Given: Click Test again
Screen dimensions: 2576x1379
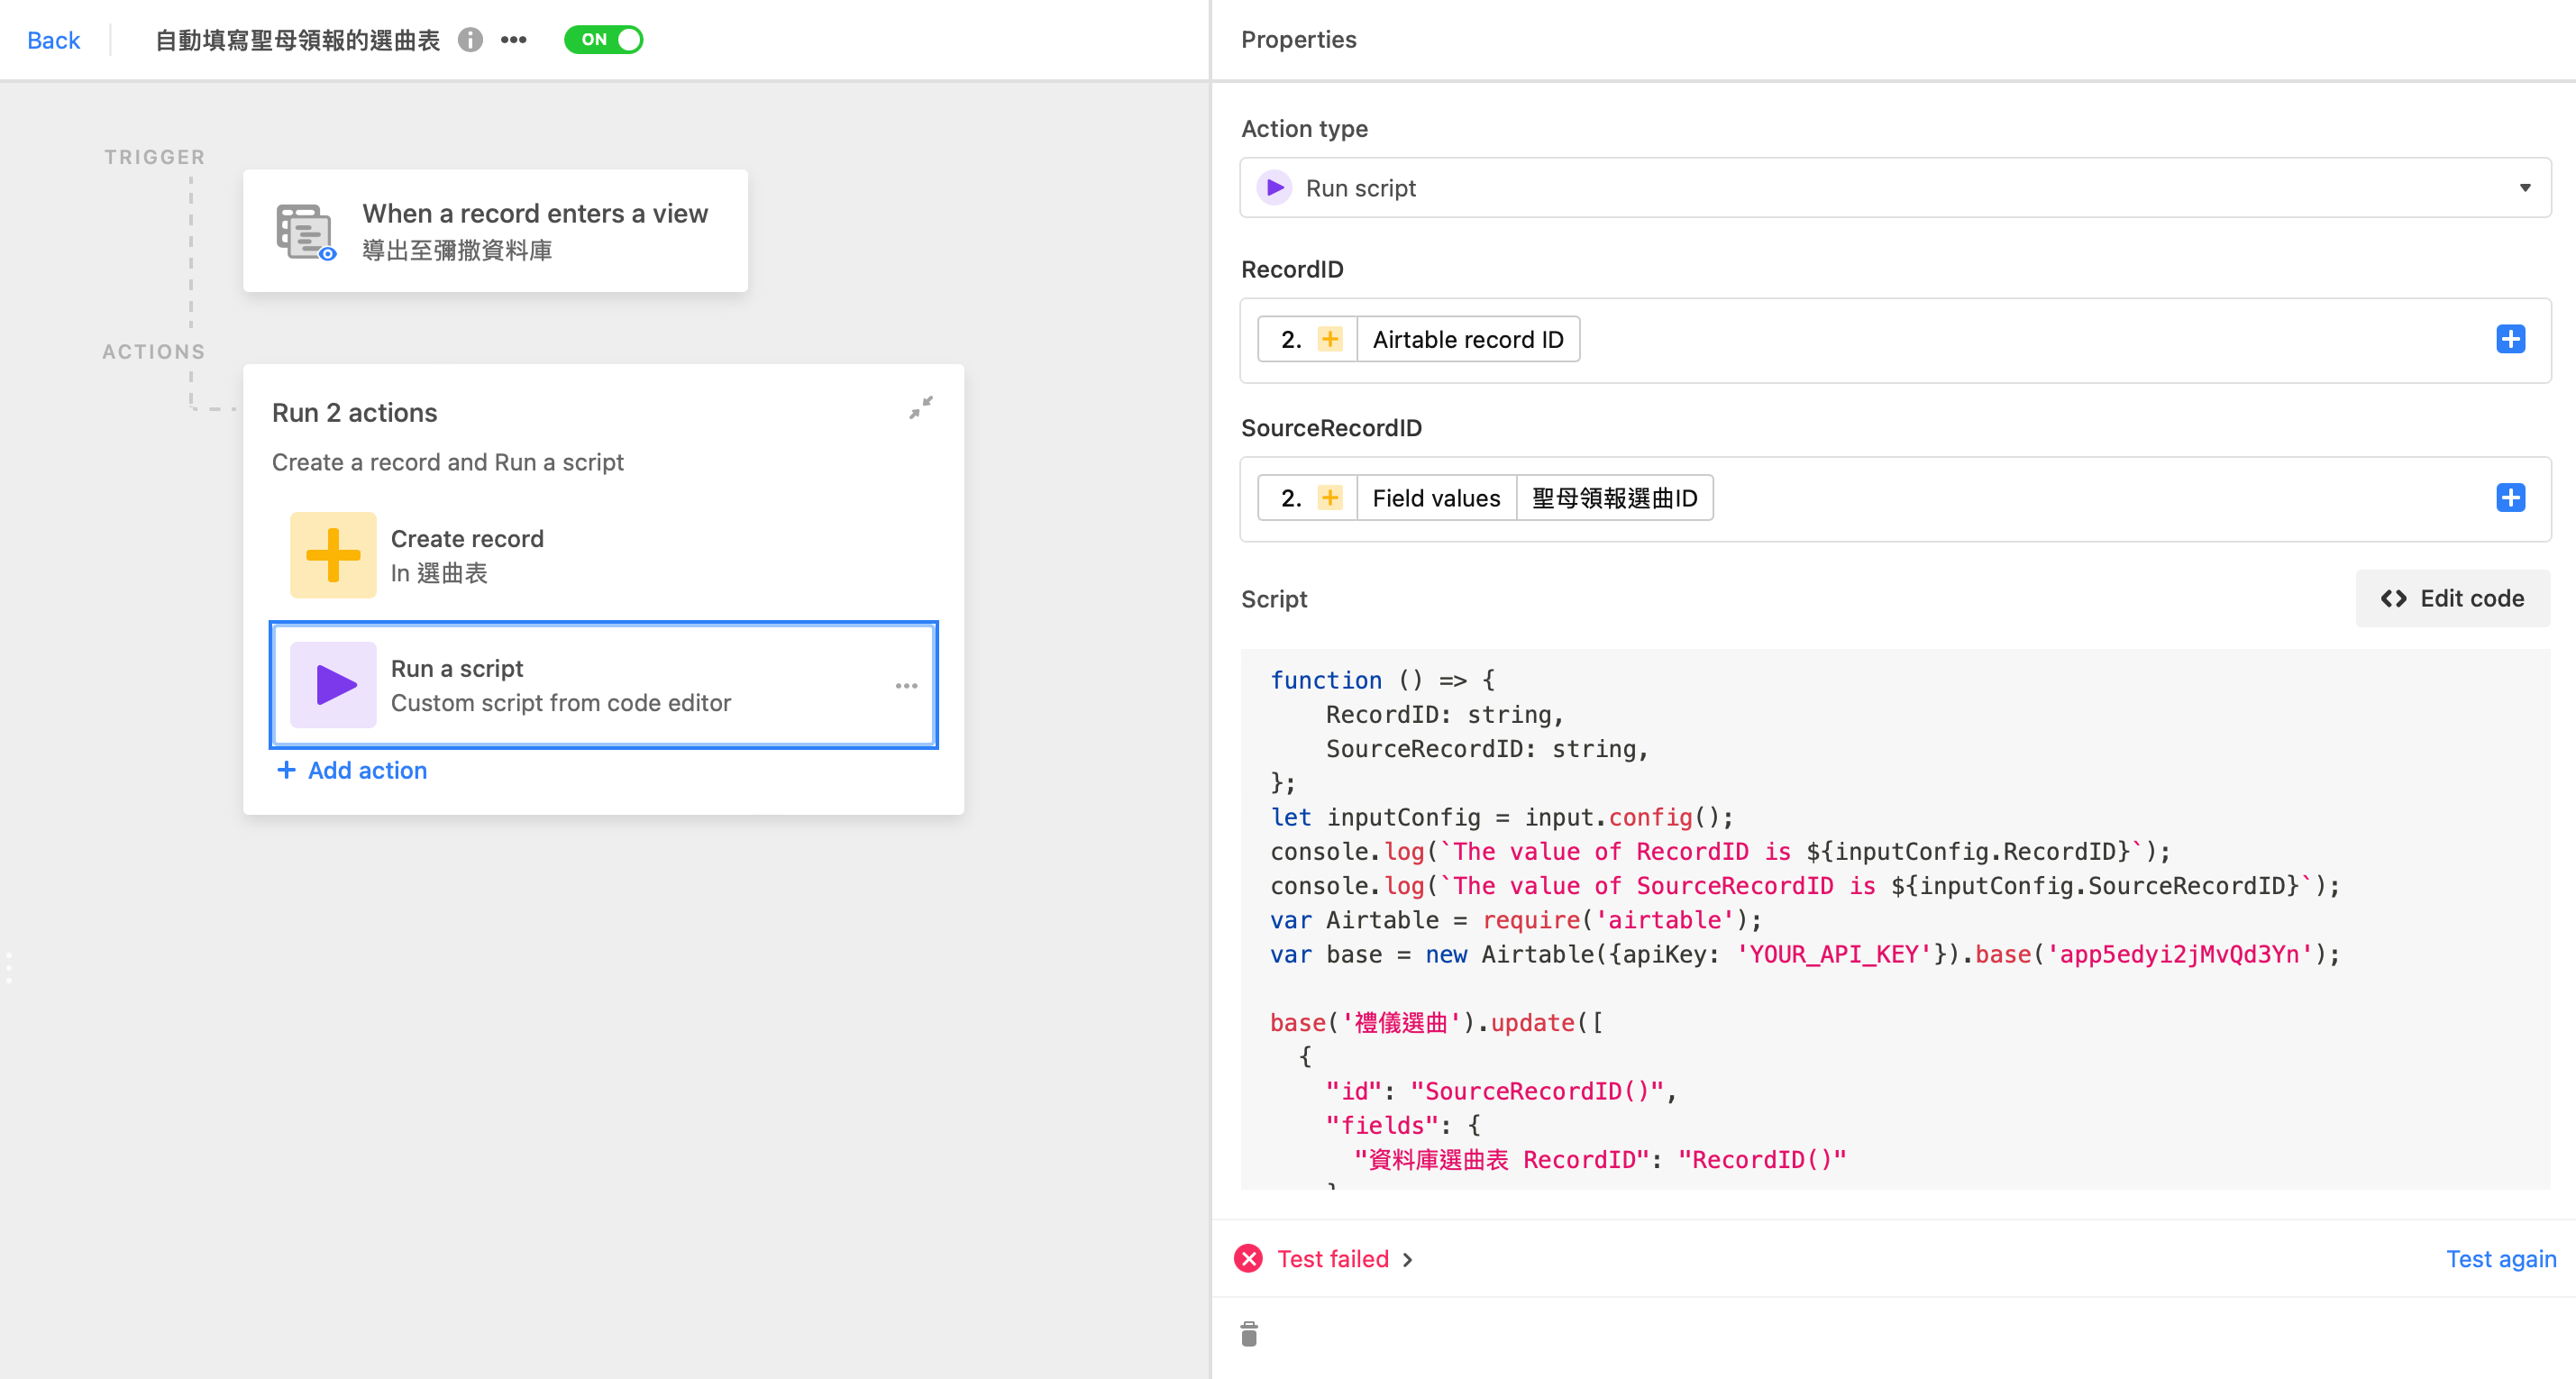Looking at the screenshot, I should click(x=2500, y=1258).
